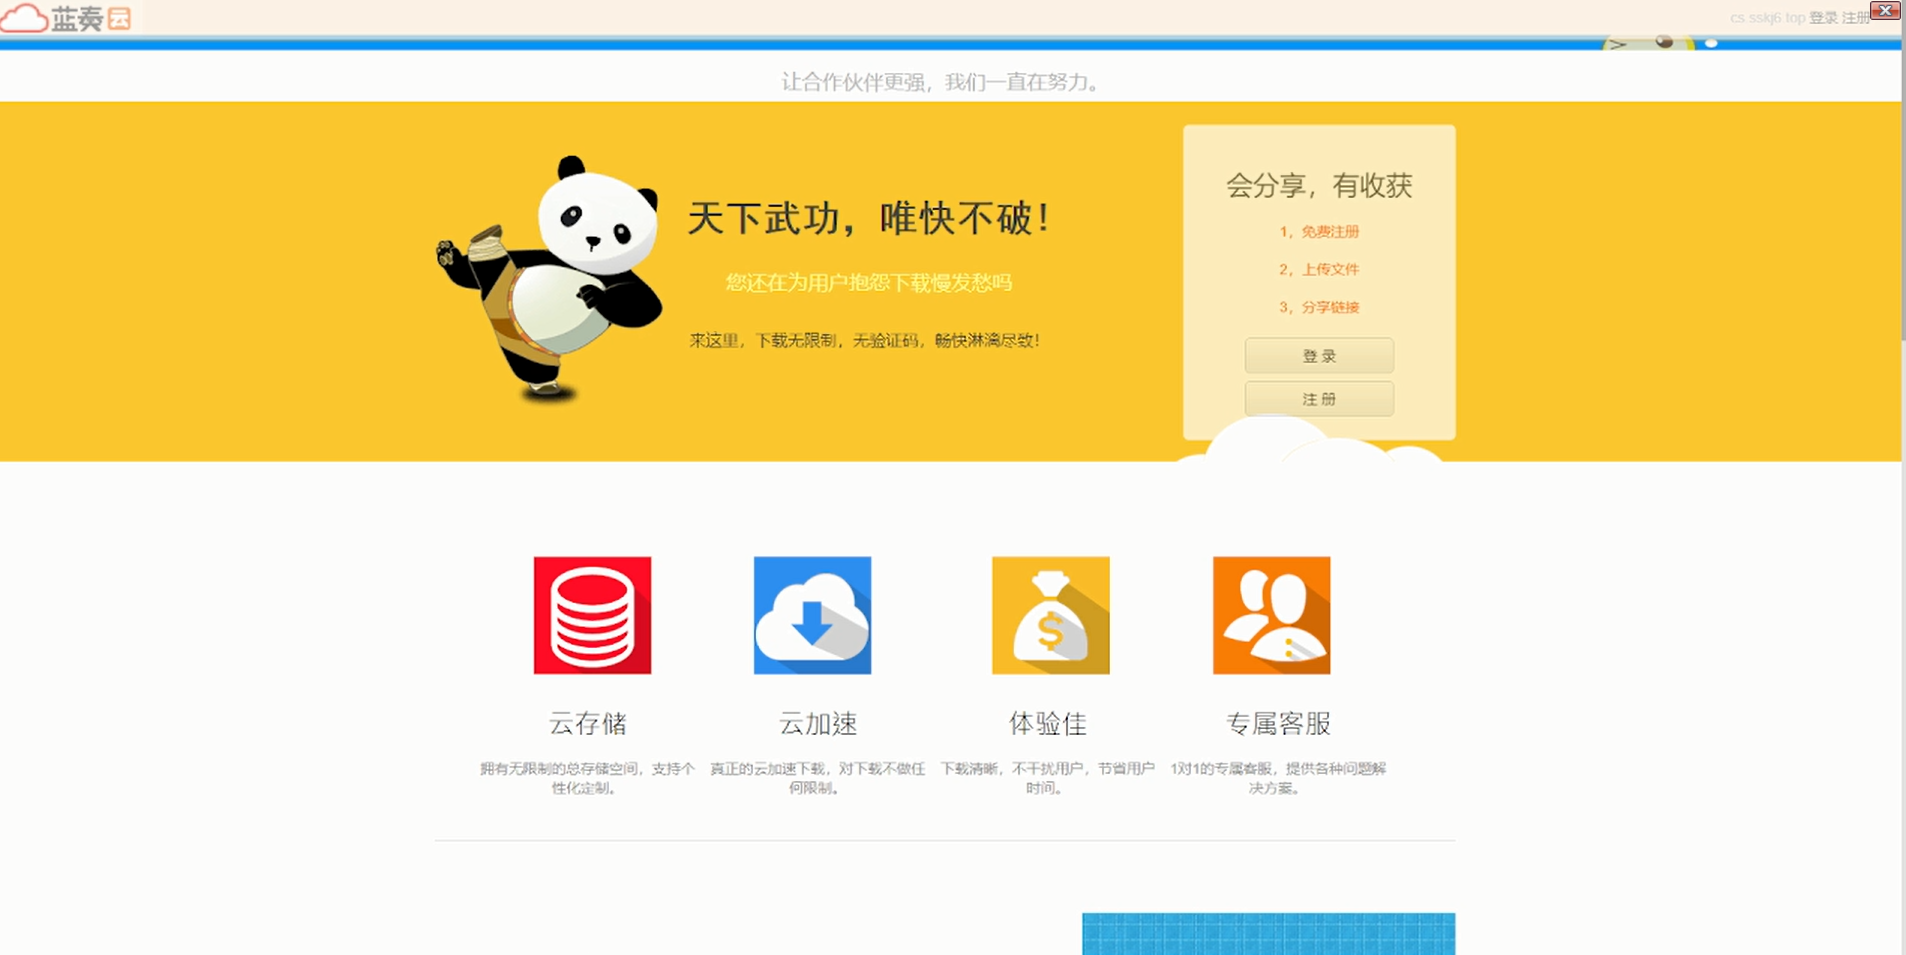This screenshot has width=1906, height=955.
Task: Click the cs.sskj6.top address text
Action: (1766, 17)
